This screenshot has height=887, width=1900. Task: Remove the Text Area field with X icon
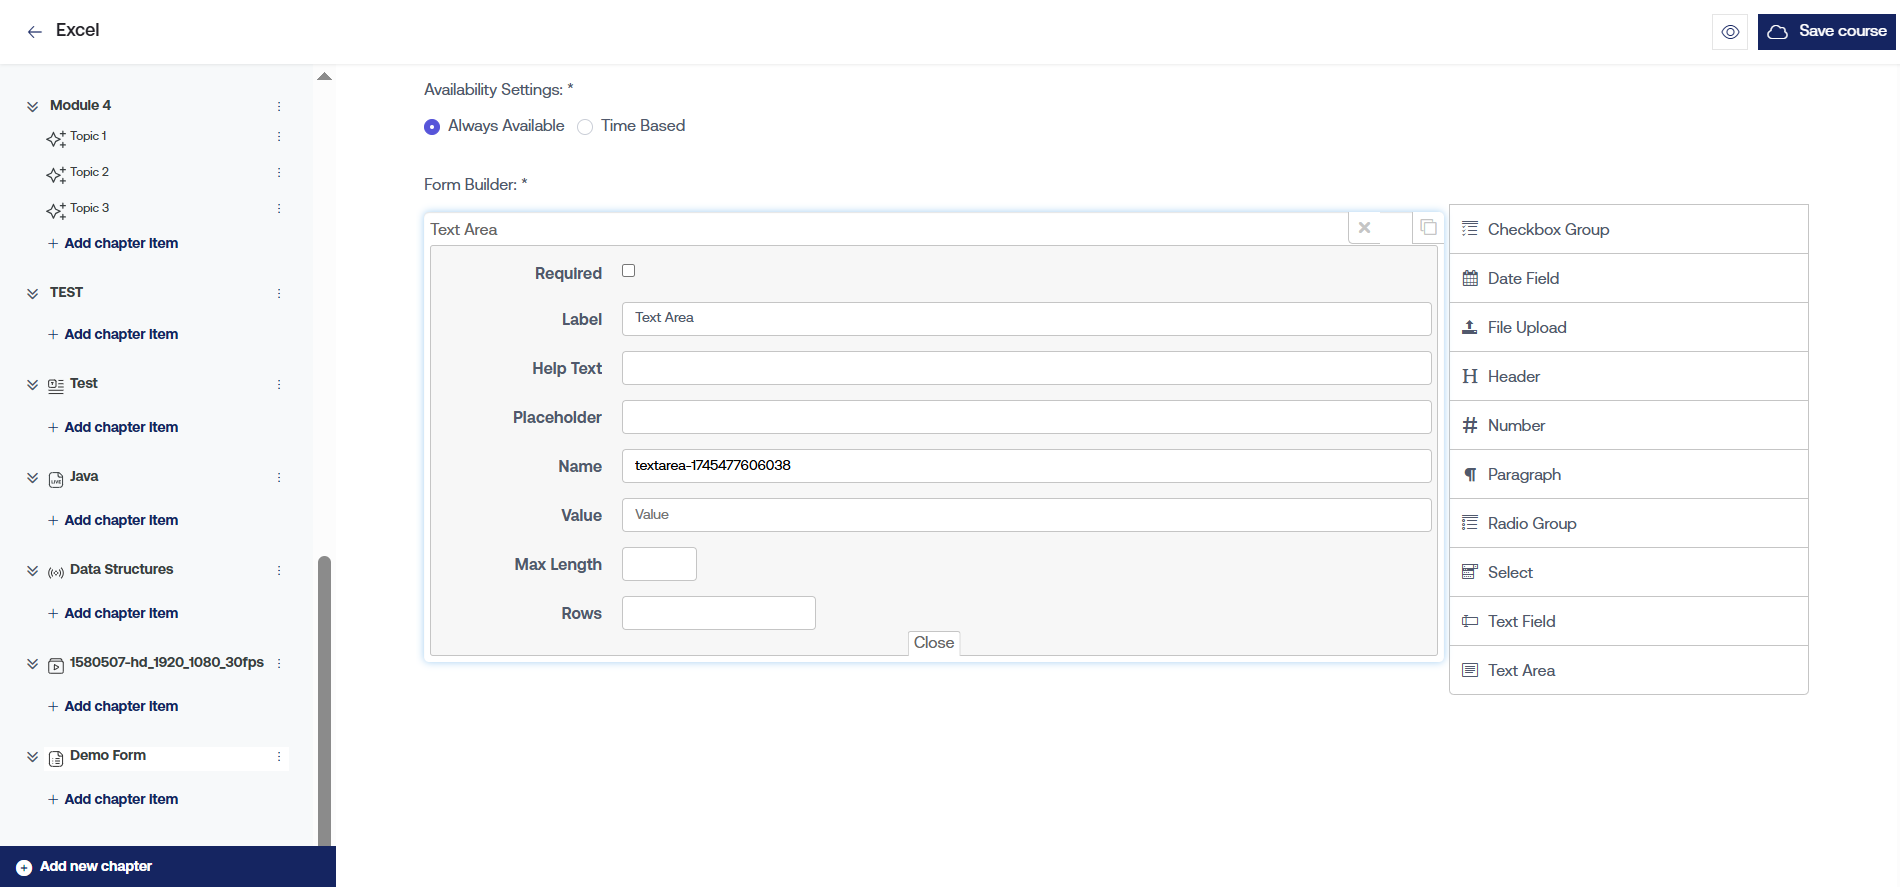coord(1364,228)
